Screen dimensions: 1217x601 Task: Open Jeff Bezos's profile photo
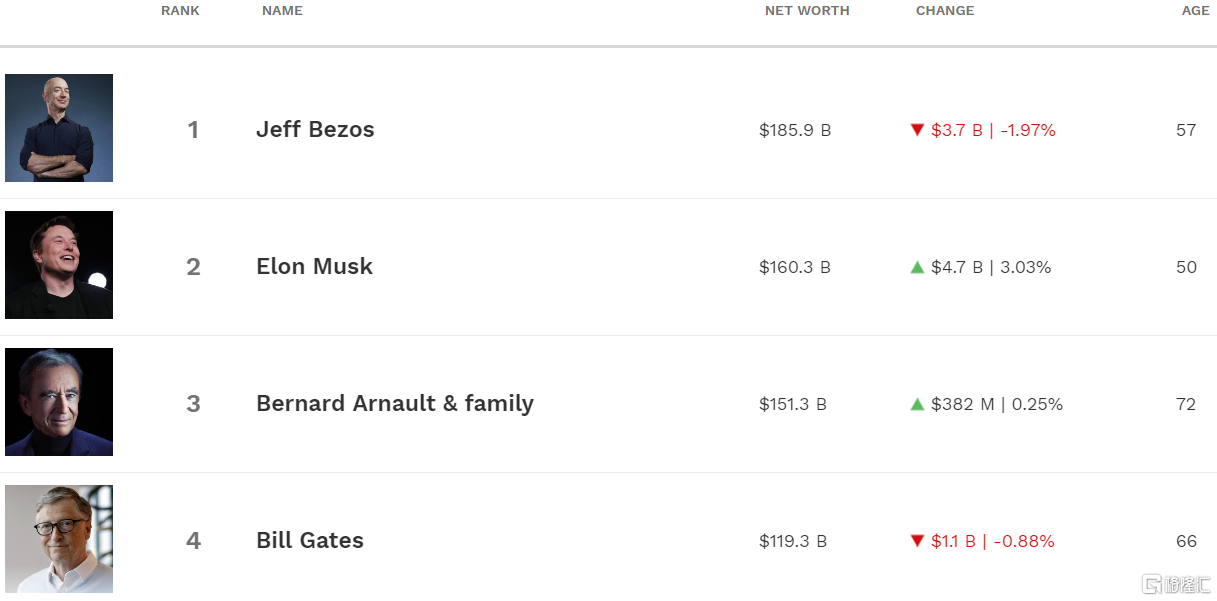[59, 128]
